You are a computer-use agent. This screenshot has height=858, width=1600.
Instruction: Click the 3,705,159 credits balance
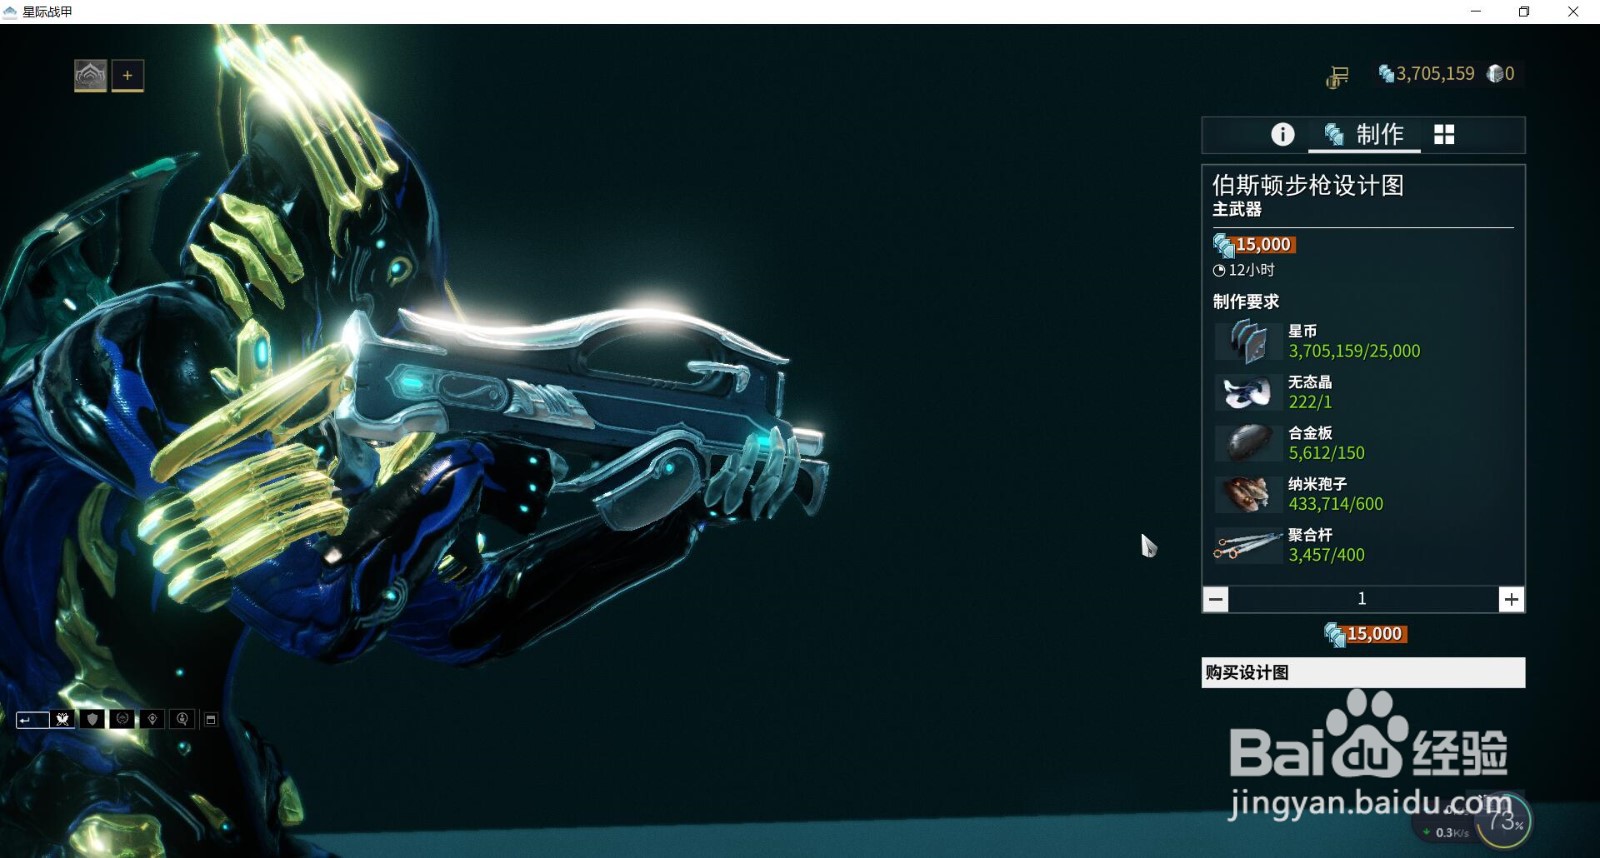[1426, 73]
